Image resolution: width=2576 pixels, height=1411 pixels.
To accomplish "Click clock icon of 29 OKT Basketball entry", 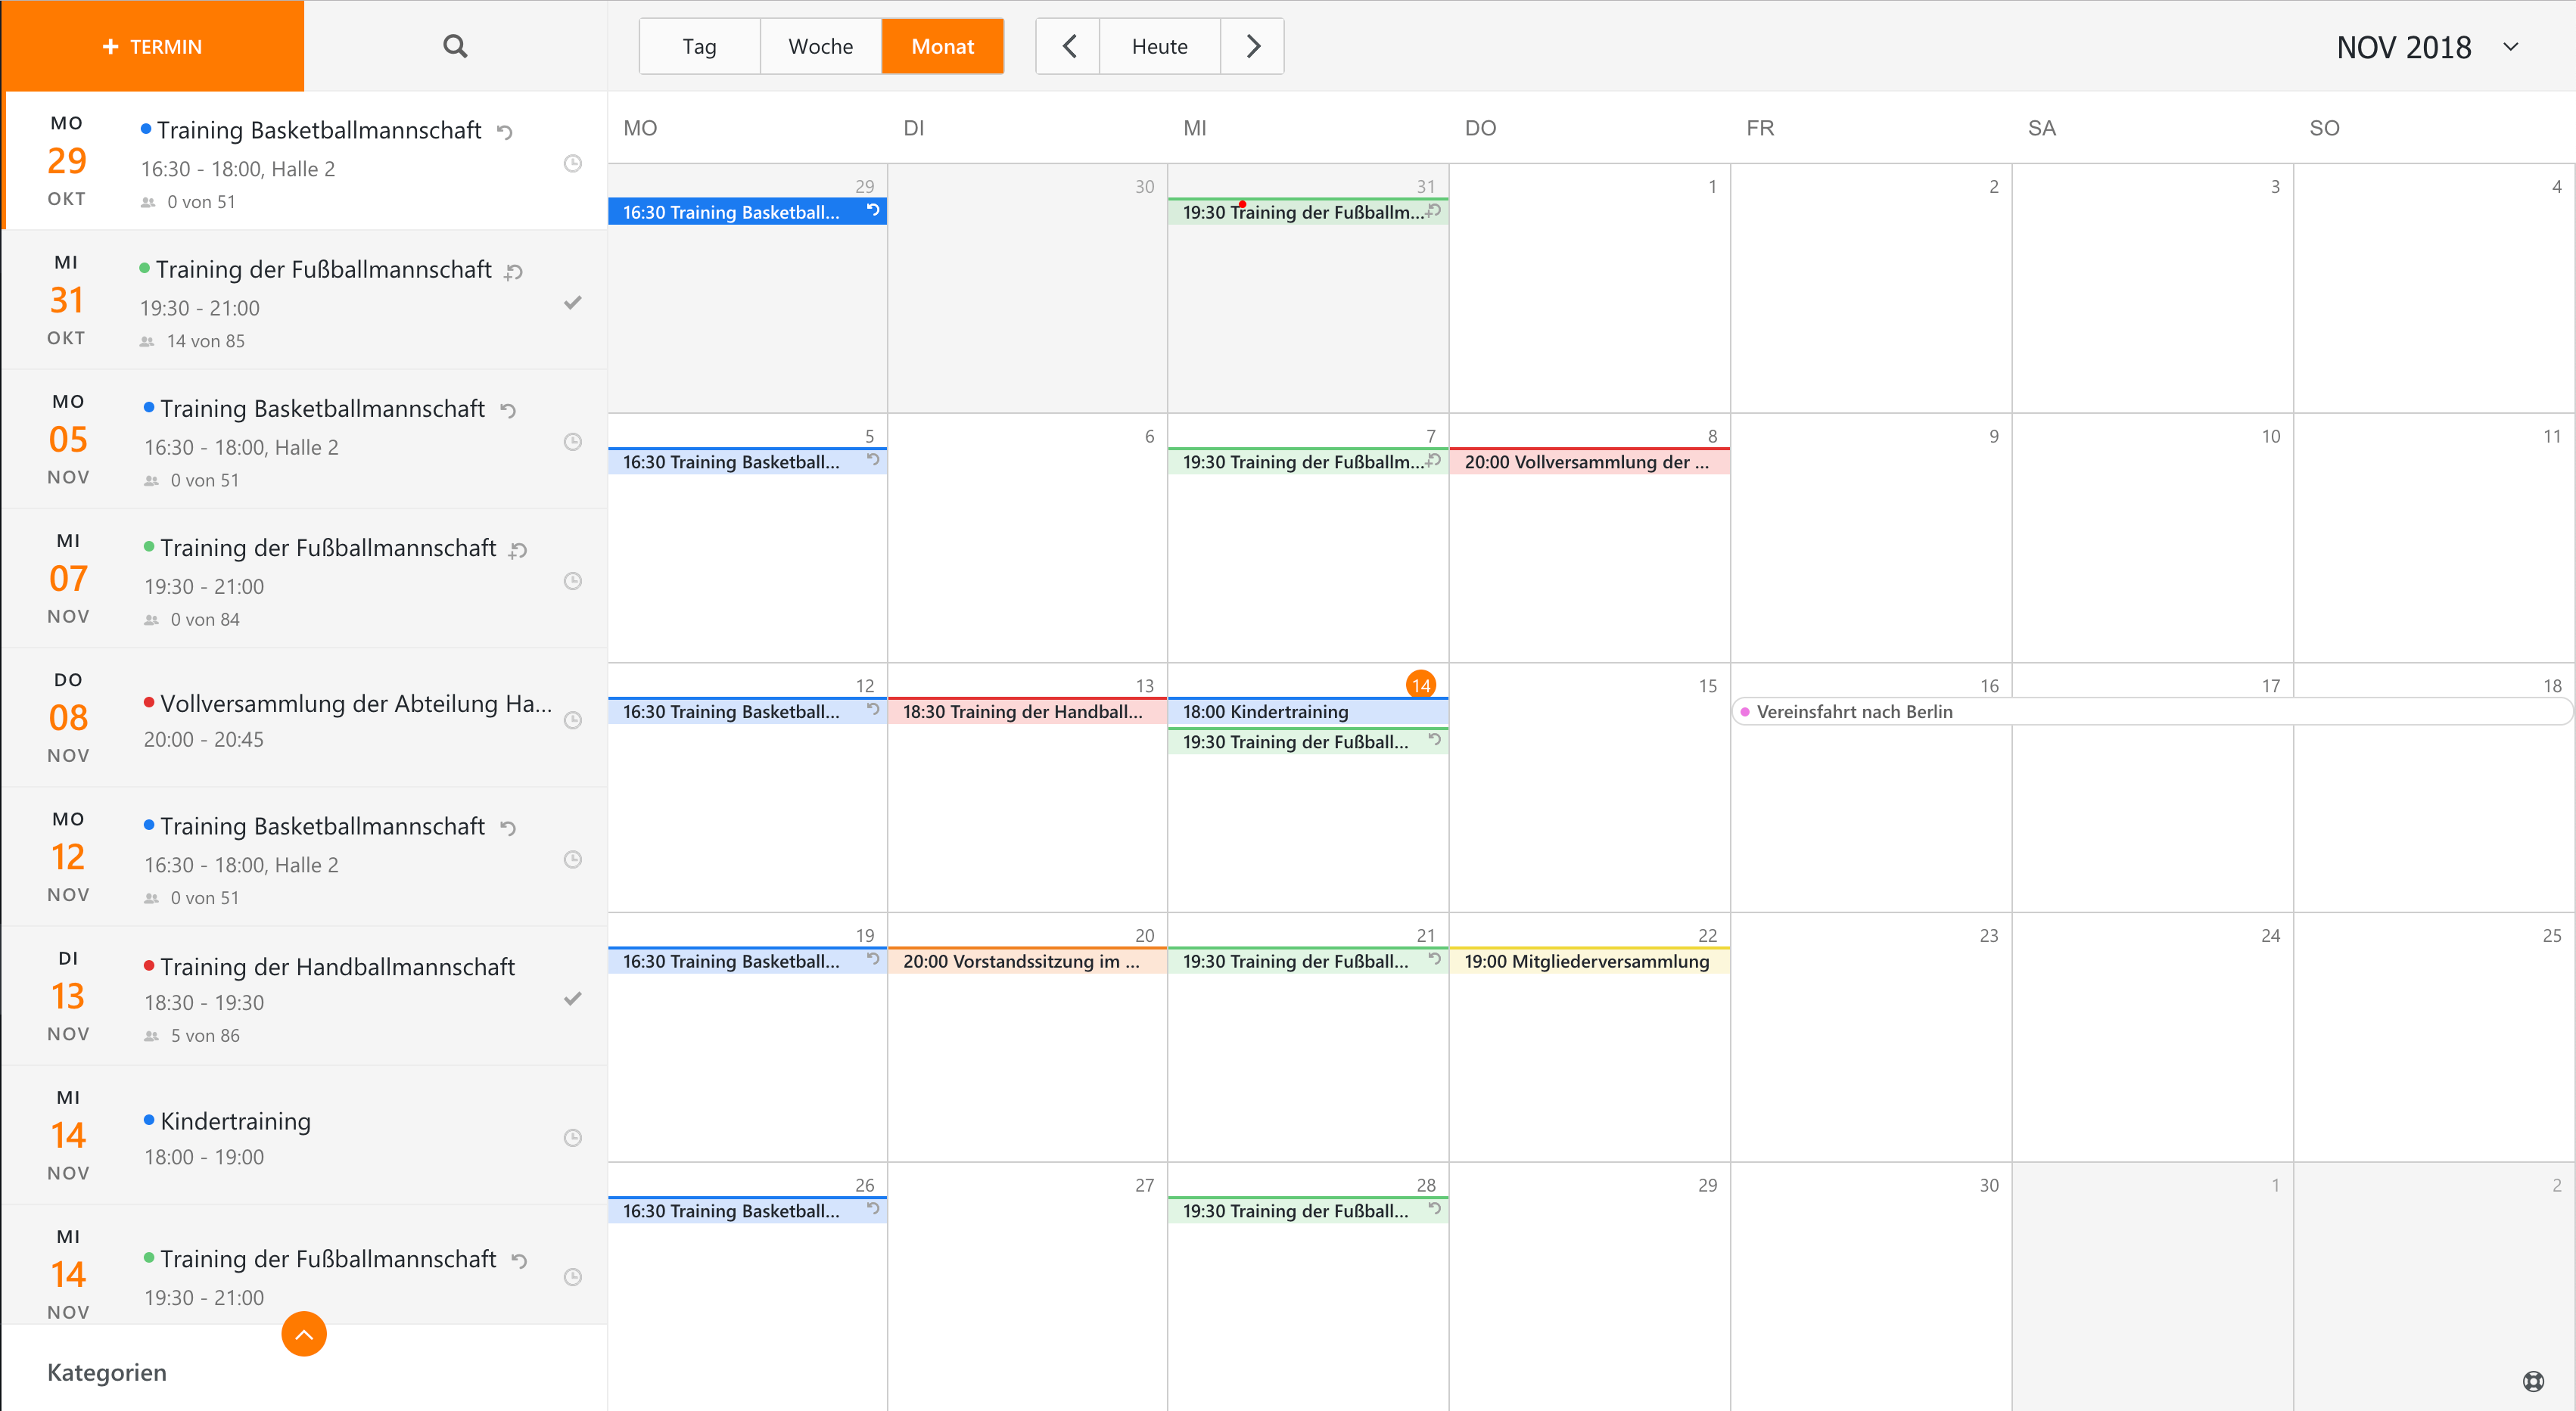I will [573, 163].
